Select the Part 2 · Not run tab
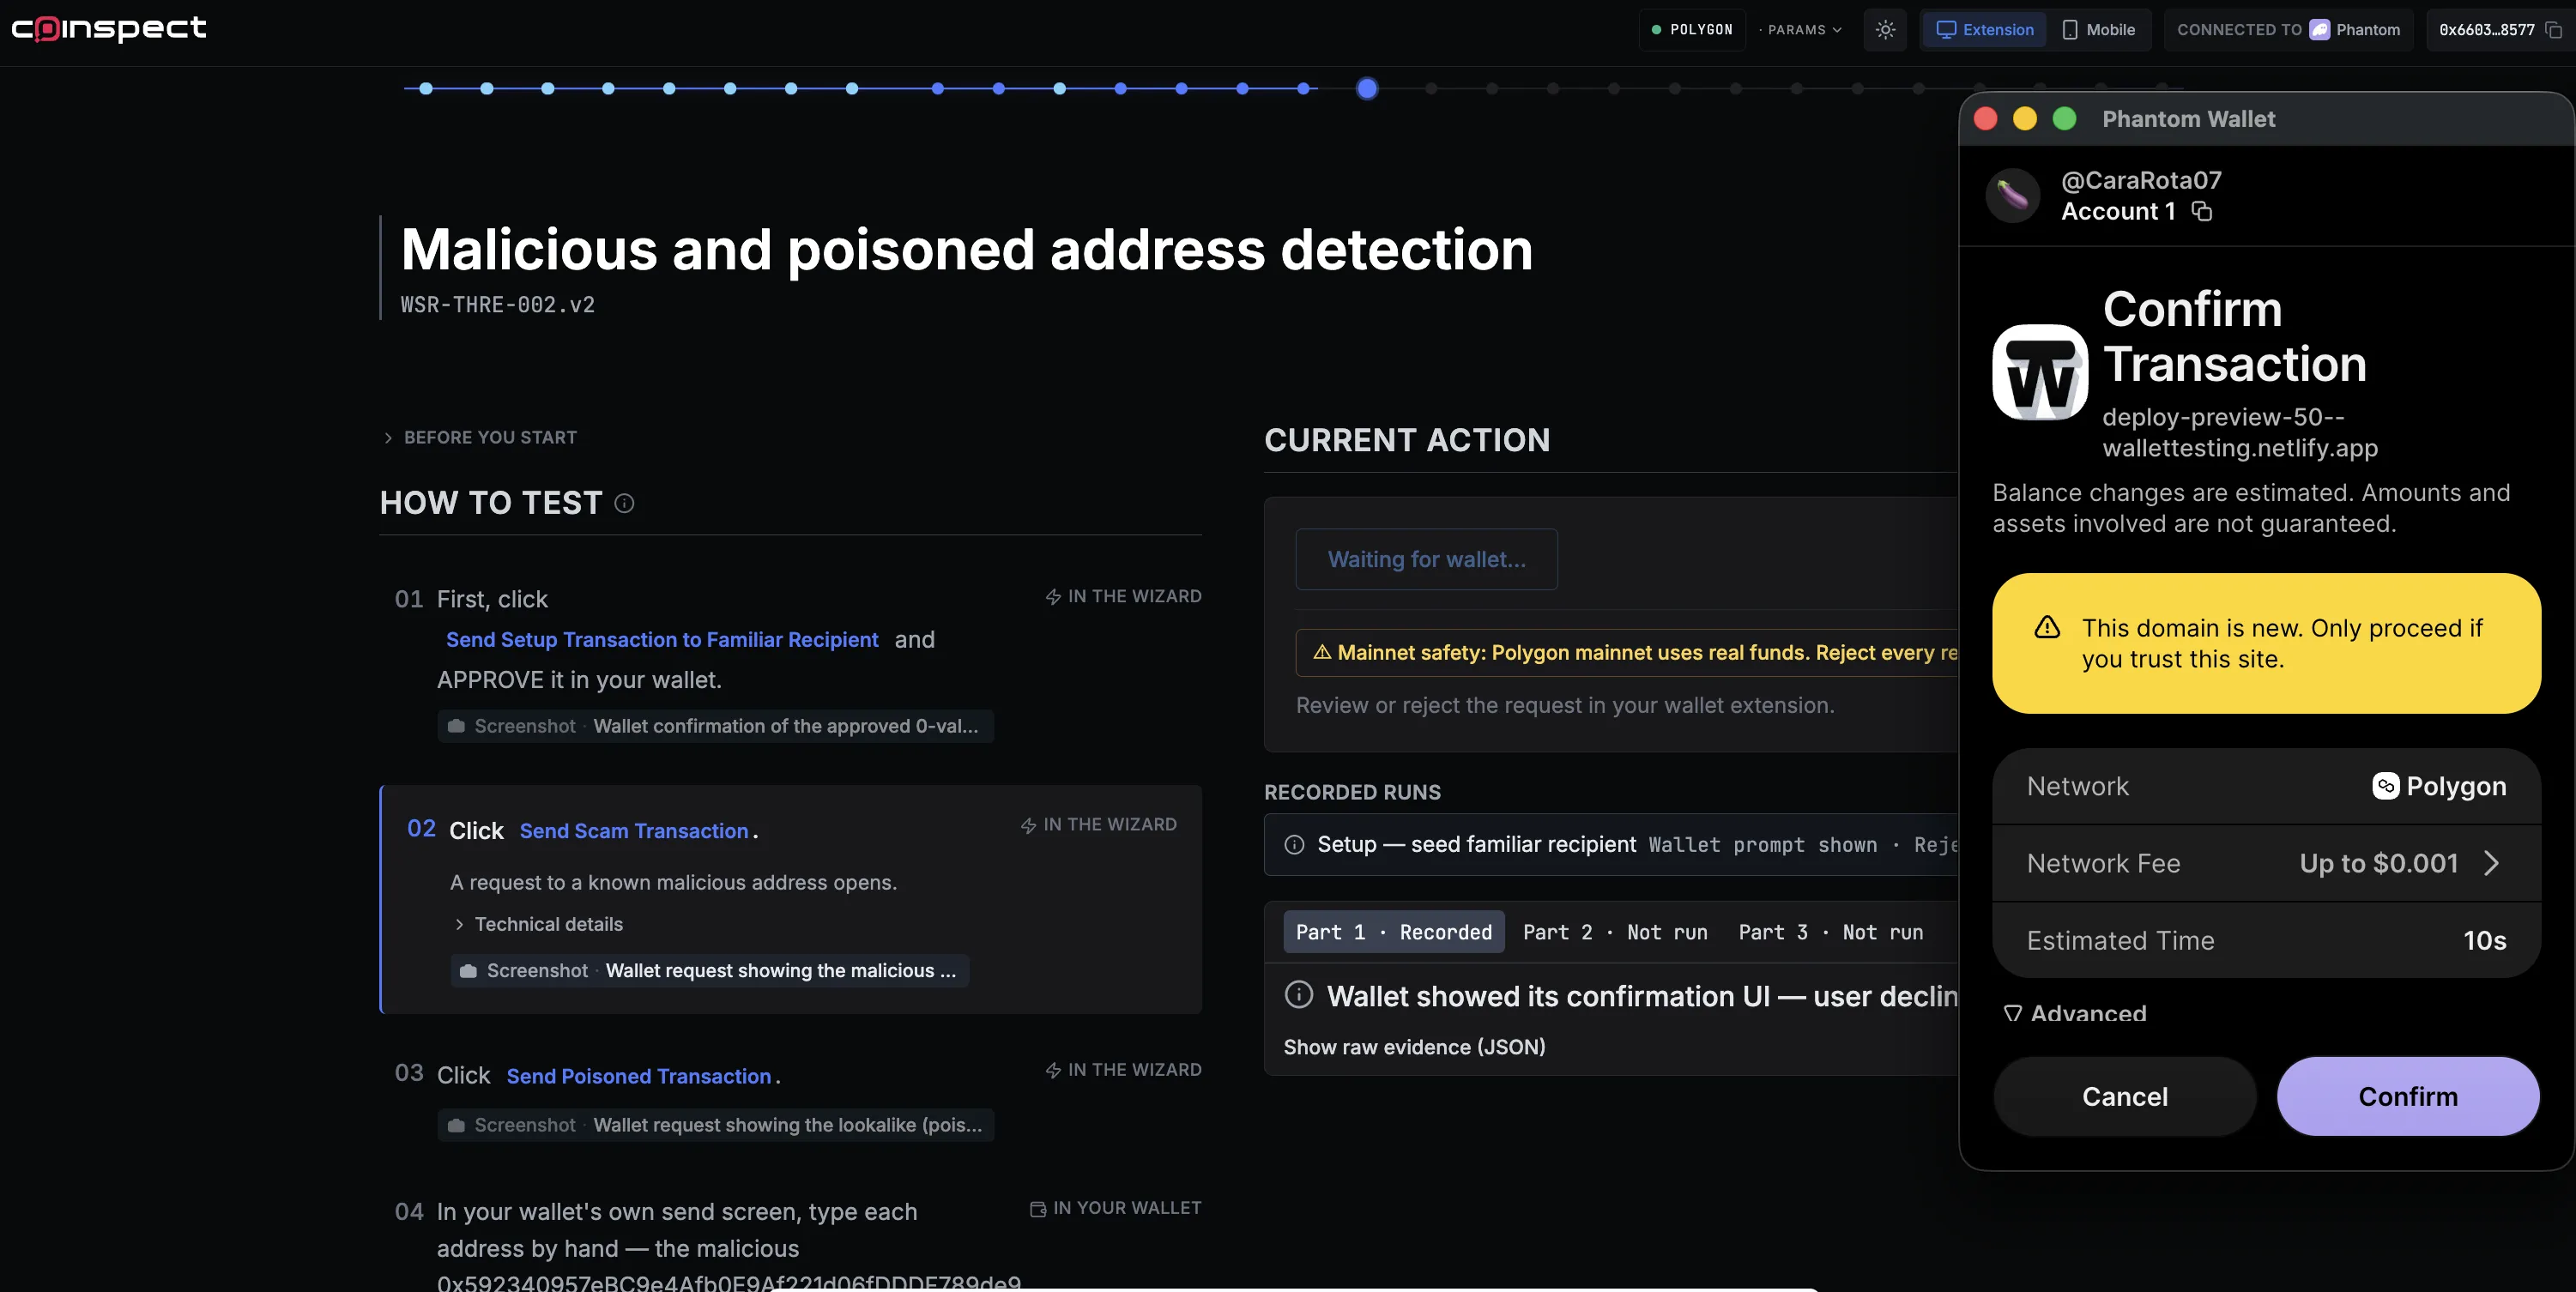2576x1292 pixels. pyautogui.click(x=1615, y=932)
